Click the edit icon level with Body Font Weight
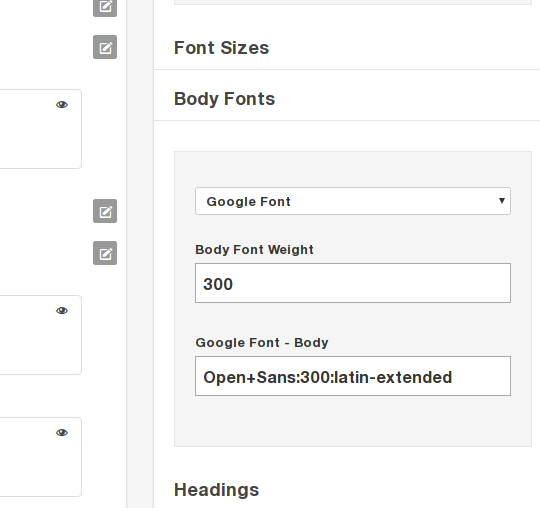Viewport: 540px width, 508px height. (x=105, y=253)
